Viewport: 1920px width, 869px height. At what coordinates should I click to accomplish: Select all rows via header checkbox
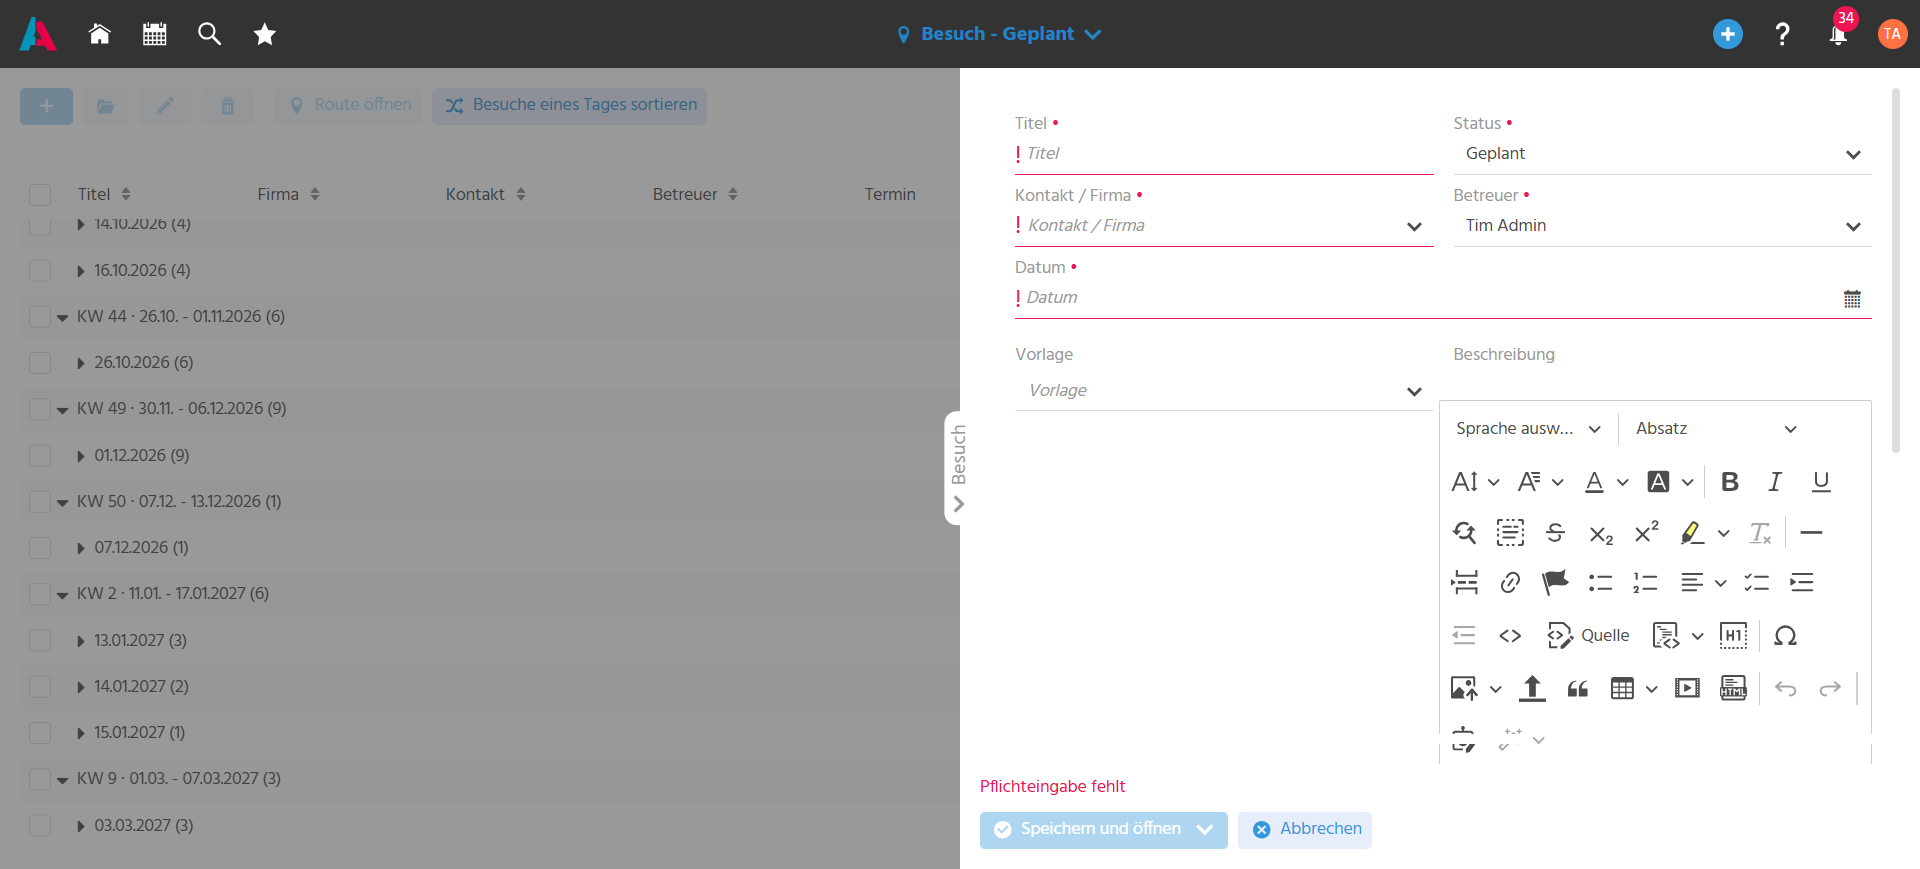pos(40,194)
